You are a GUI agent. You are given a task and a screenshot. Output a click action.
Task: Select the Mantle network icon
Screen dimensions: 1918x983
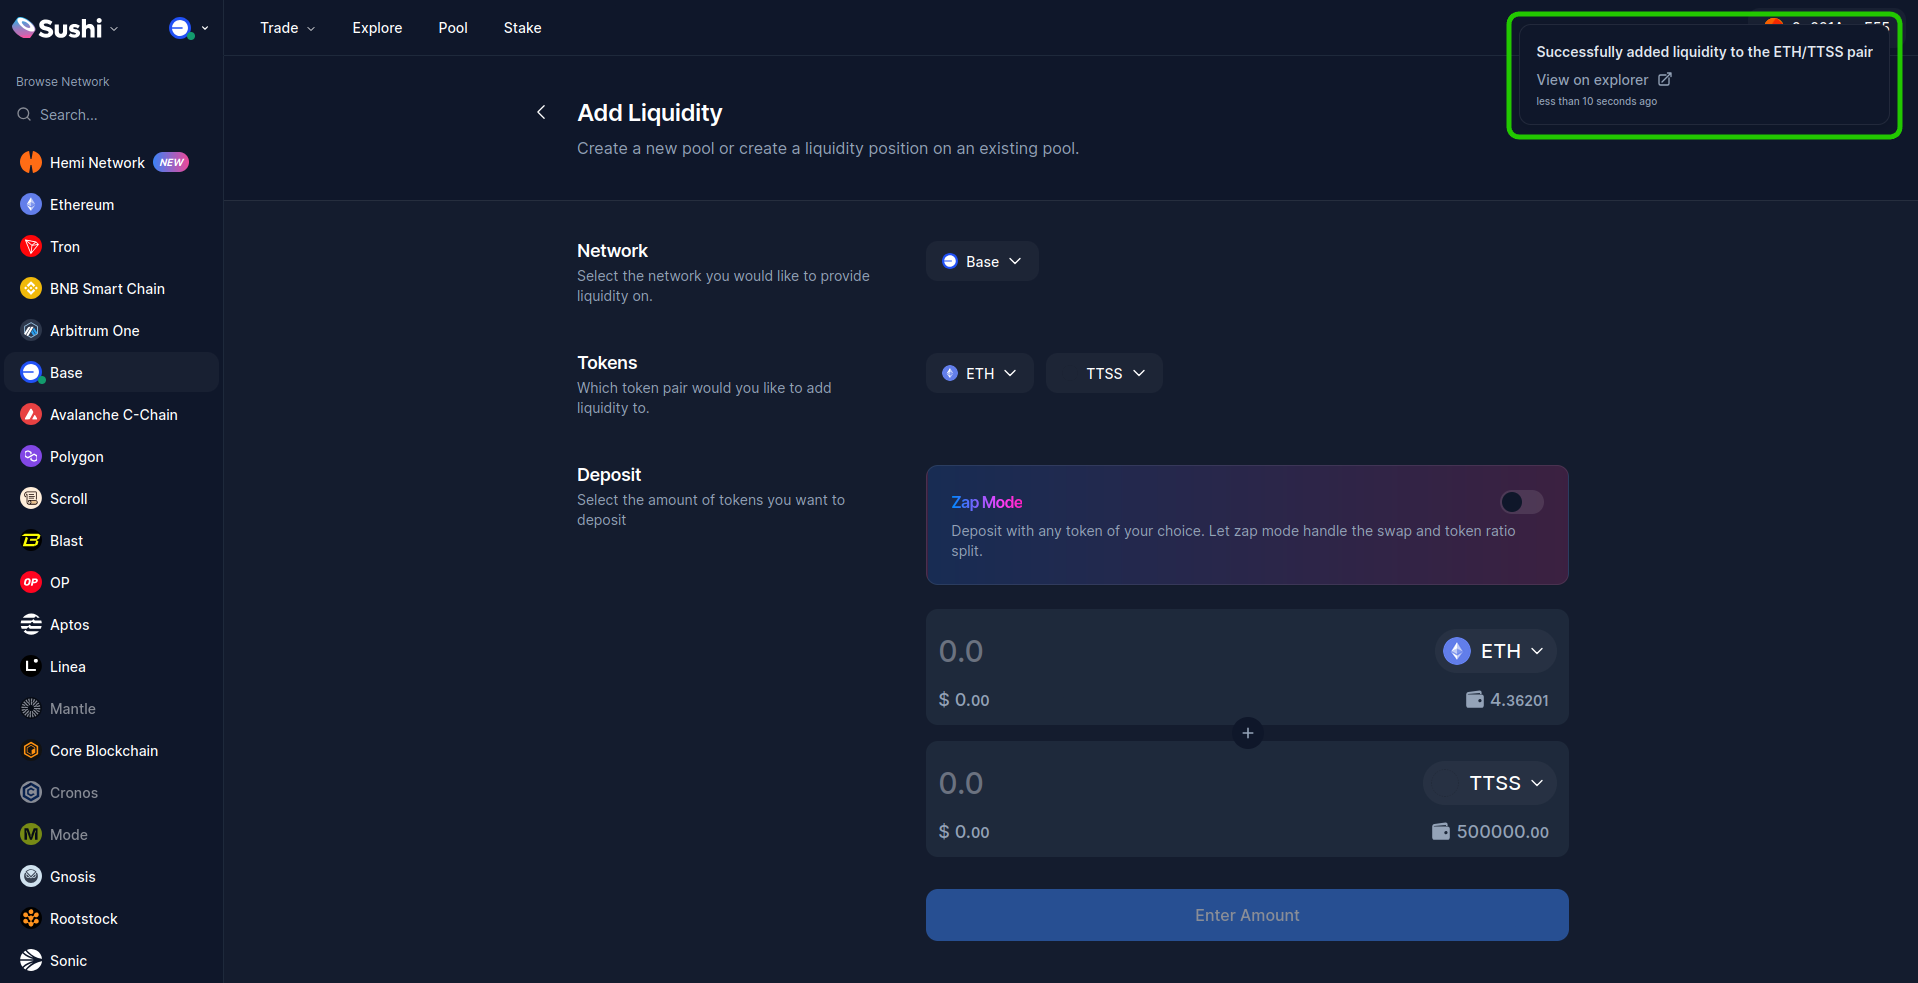31,708
